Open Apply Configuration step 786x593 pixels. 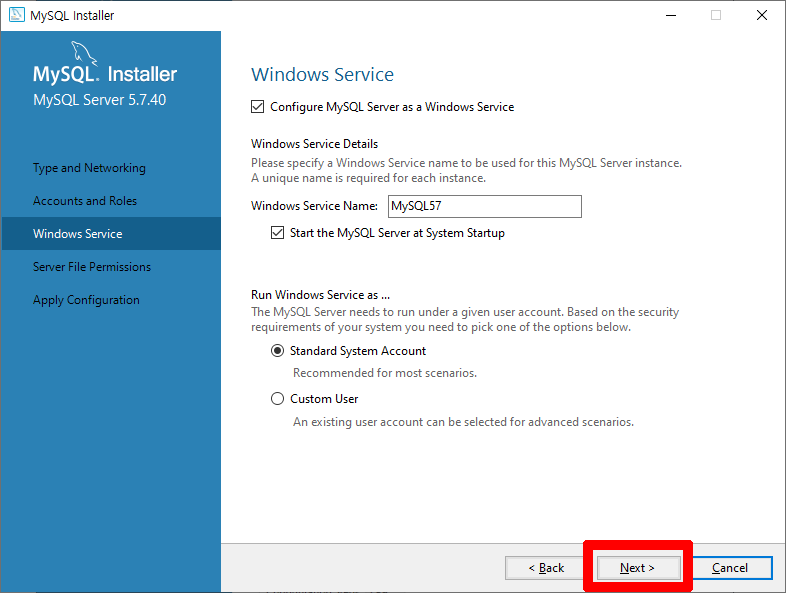click(x=86, y=300)
